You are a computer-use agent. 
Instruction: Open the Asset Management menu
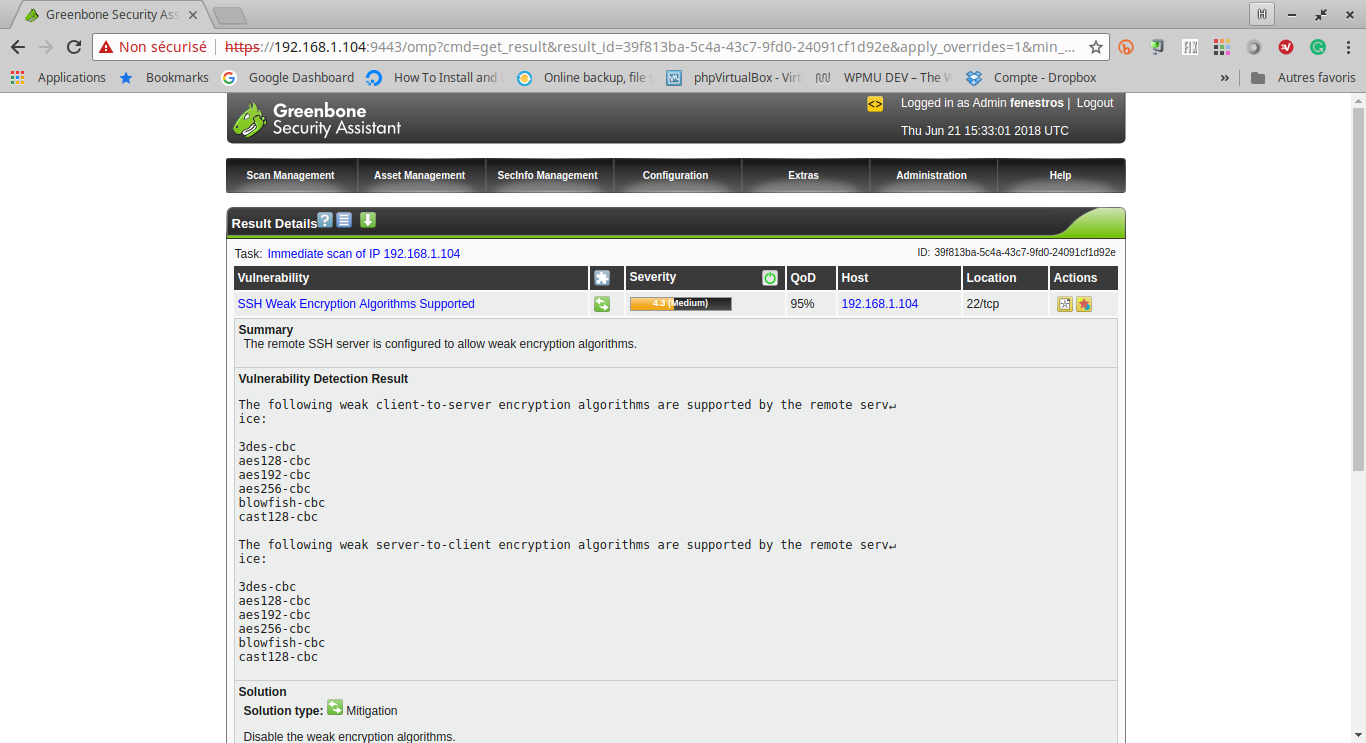419,175
